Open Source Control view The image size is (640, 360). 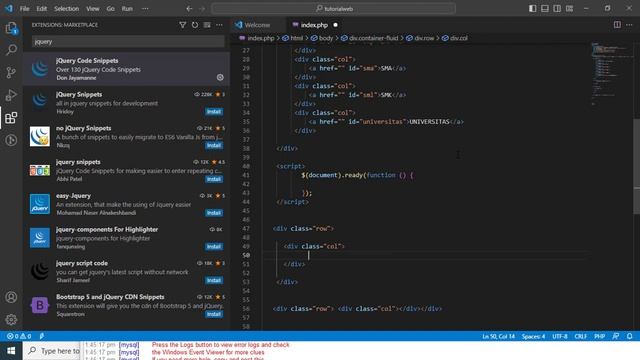click(11, 73)
